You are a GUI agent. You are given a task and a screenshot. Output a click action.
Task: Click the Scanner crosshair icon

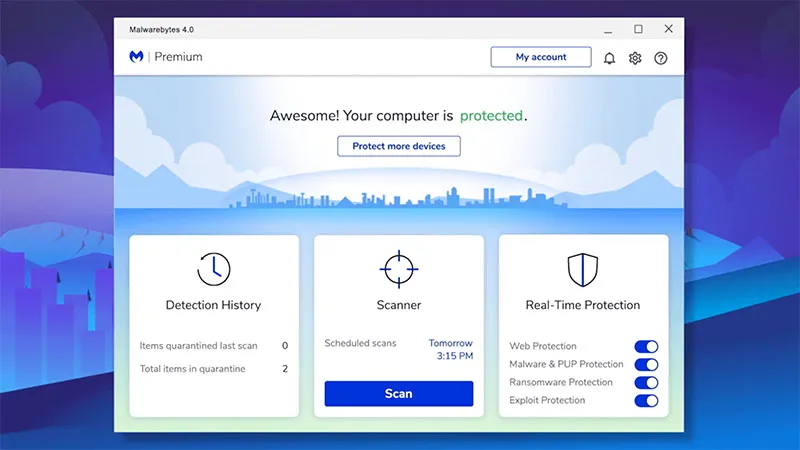point(399,269)
